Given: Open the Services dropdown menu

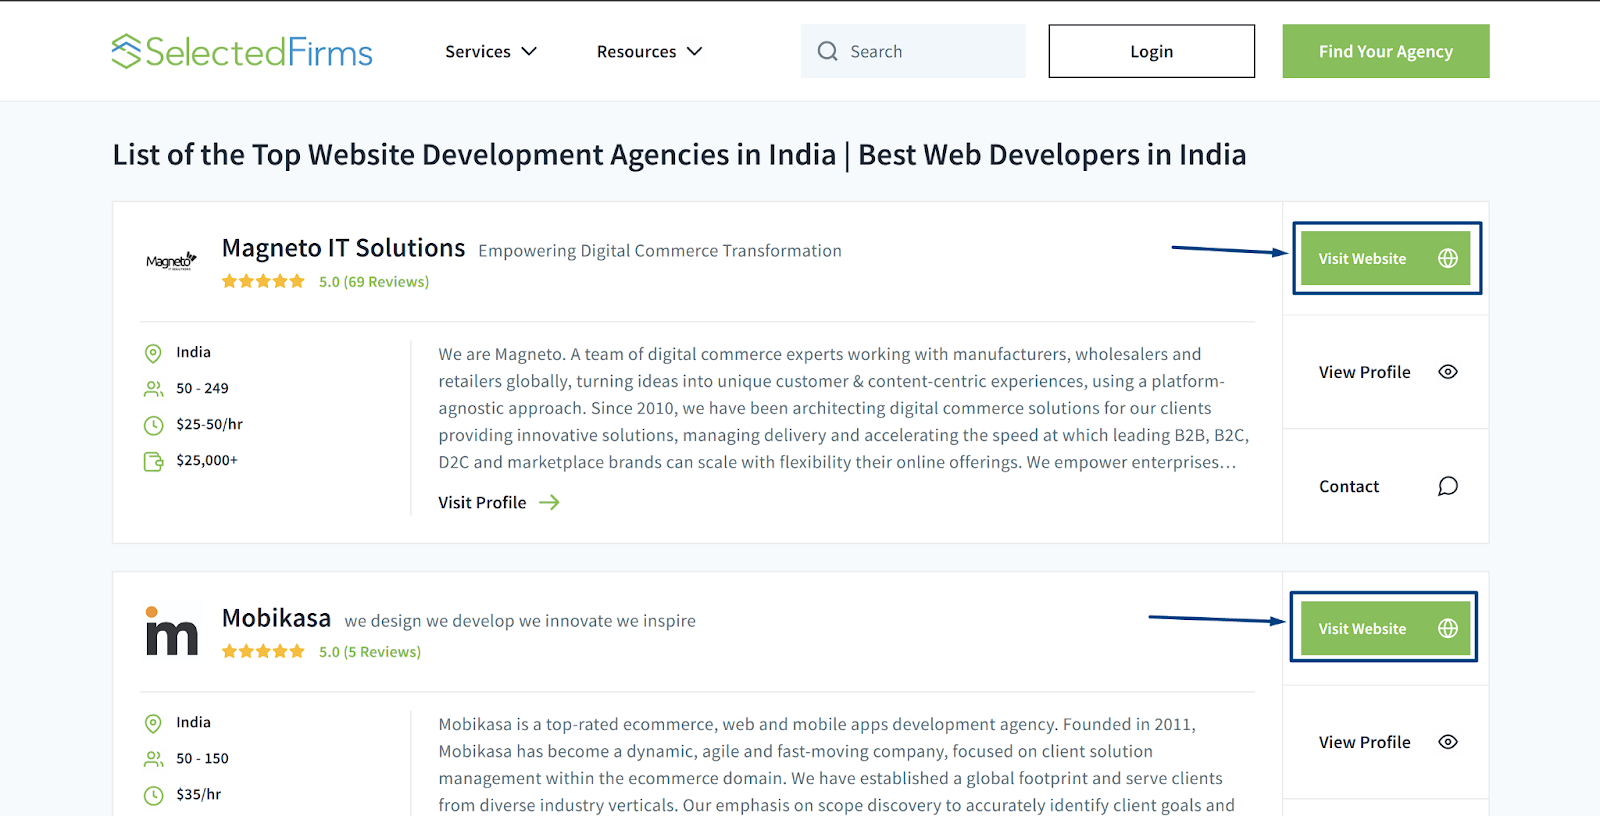Looking at the screenshot, I should [x=491, y=51].
